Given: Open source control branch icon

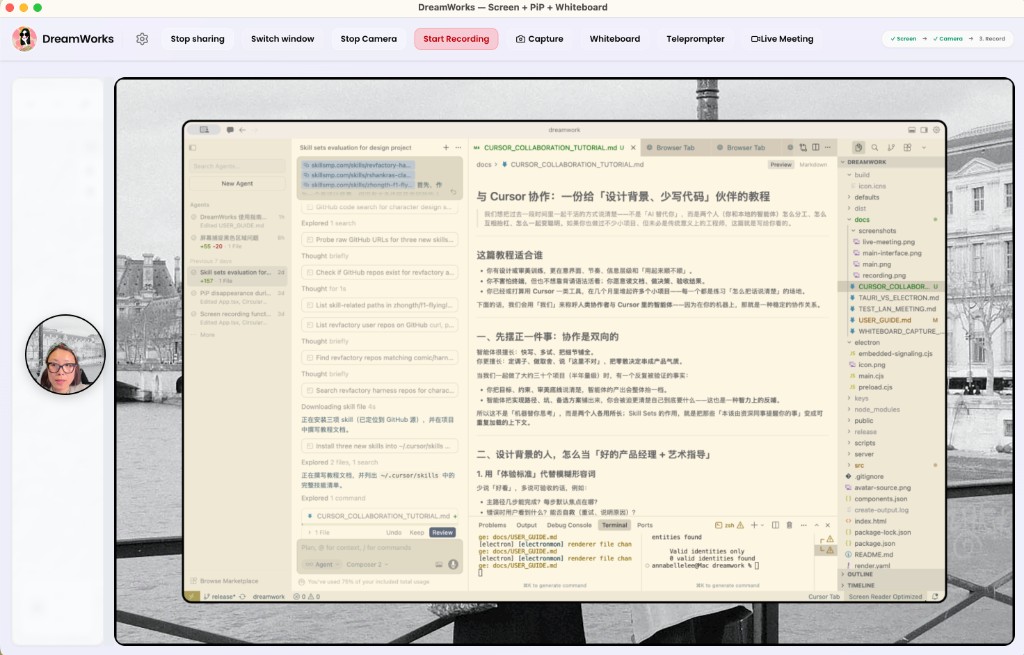Looking at the screenshot, I should [891, 148].
